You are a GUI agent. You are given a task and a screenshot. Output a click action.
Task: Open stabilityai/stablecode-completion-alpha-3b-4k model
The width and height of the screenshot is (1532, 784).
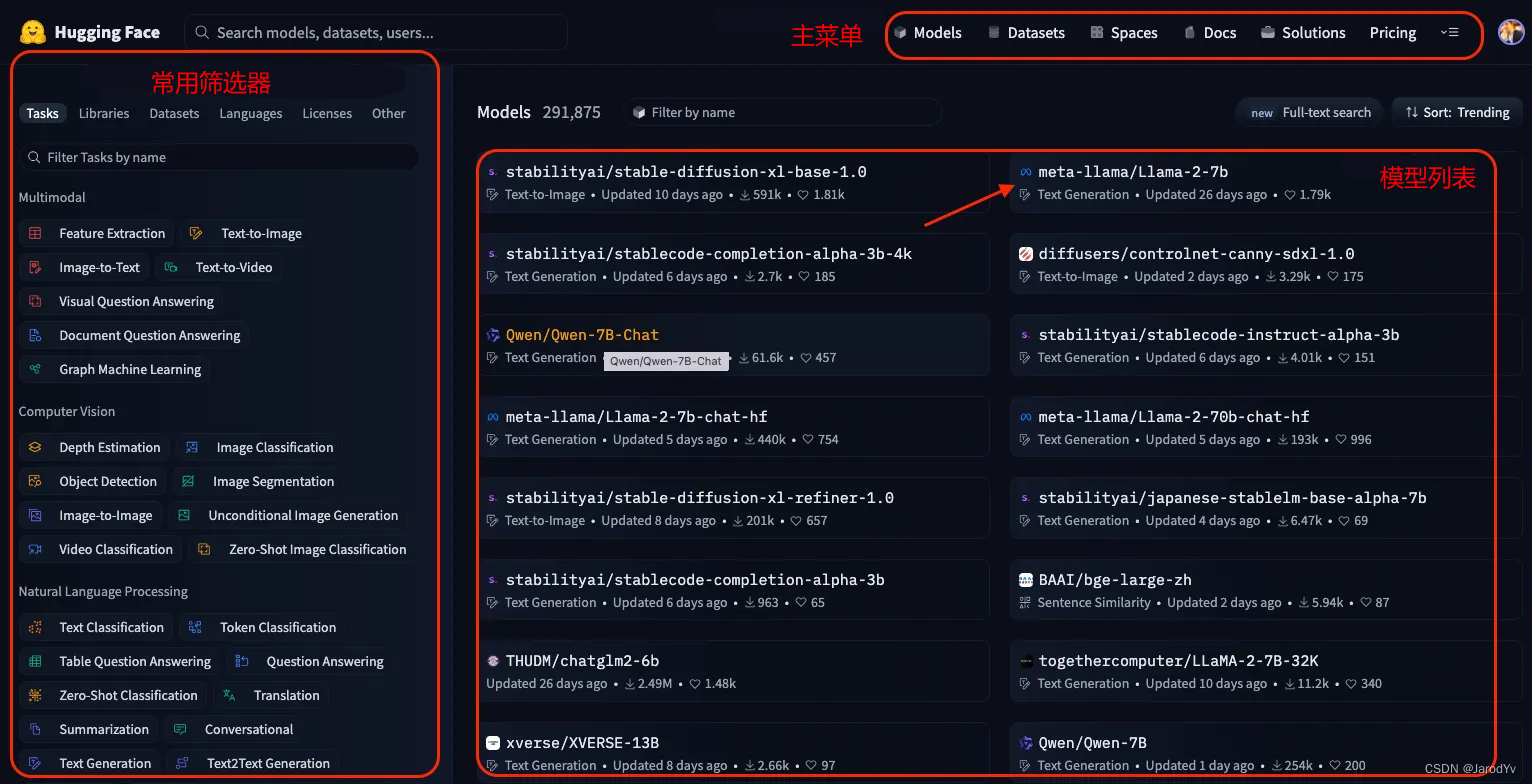pos(734,263)
